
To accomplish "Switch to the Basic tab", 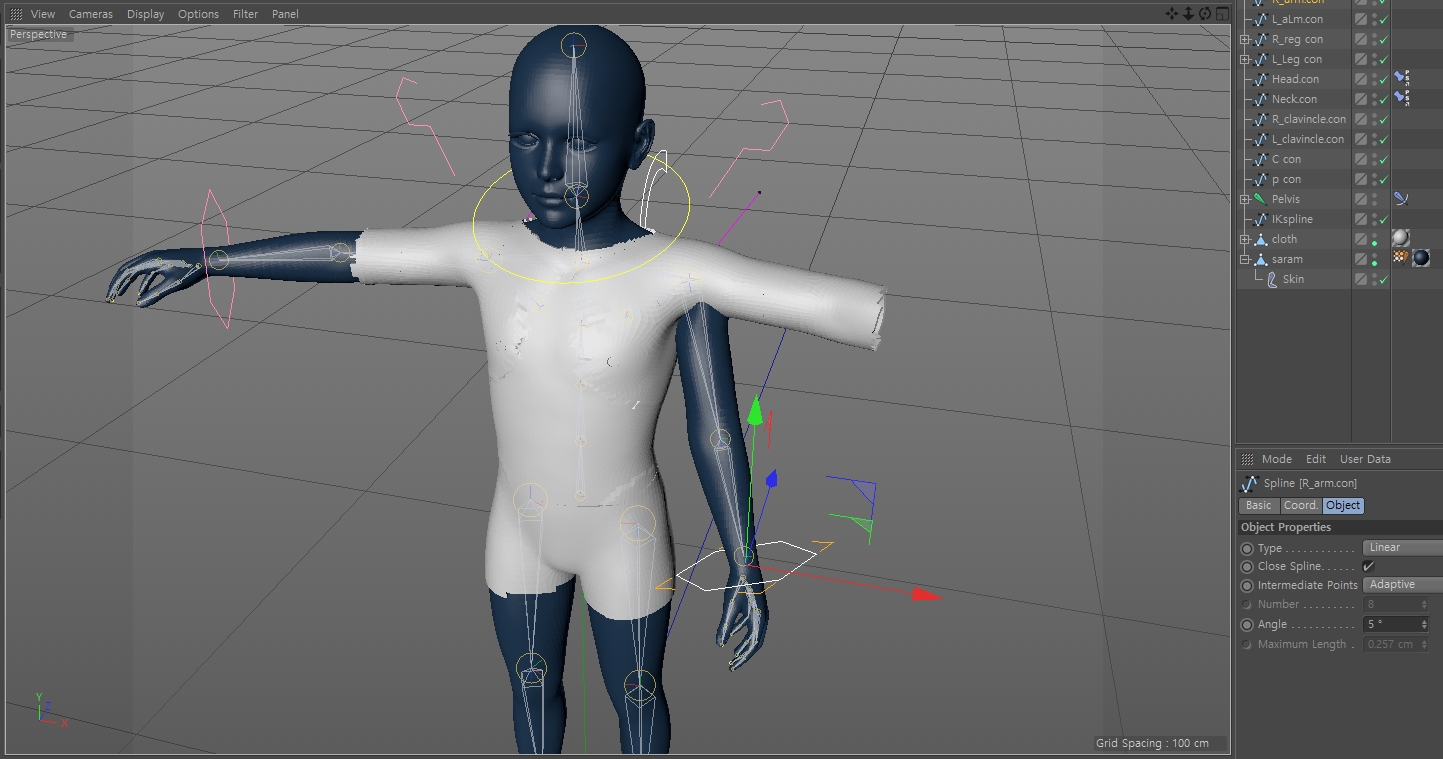I will point(1259,505).
